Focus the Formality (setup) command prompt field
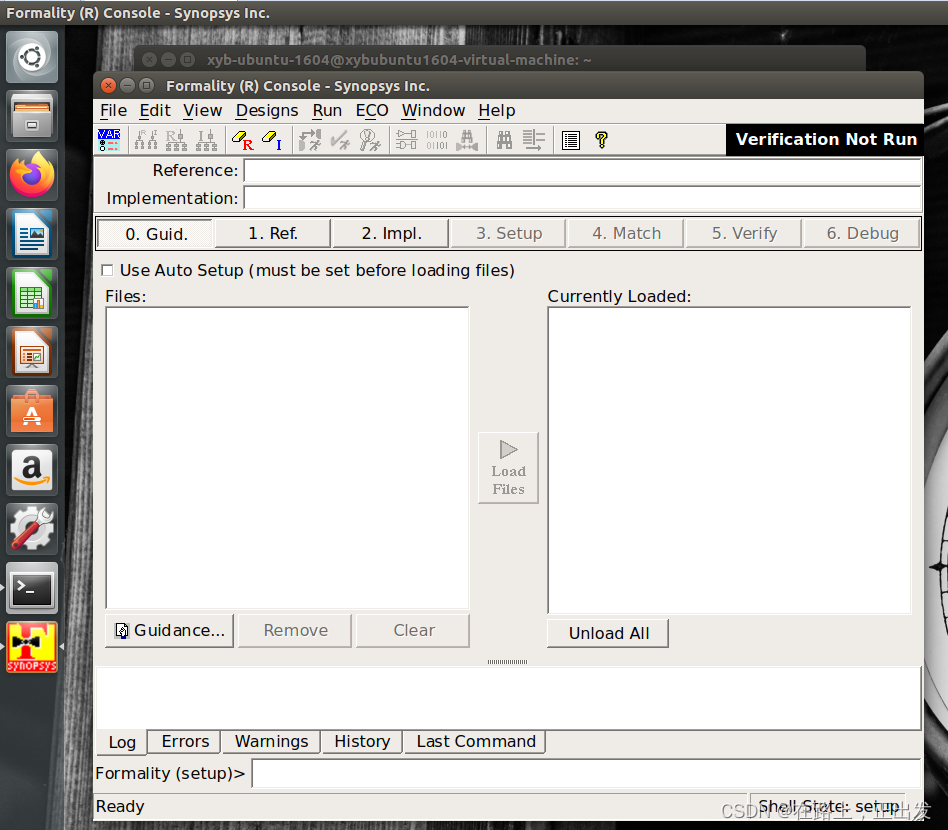The width and height of the screenshot is (948, 830). (x=586, y=774)
